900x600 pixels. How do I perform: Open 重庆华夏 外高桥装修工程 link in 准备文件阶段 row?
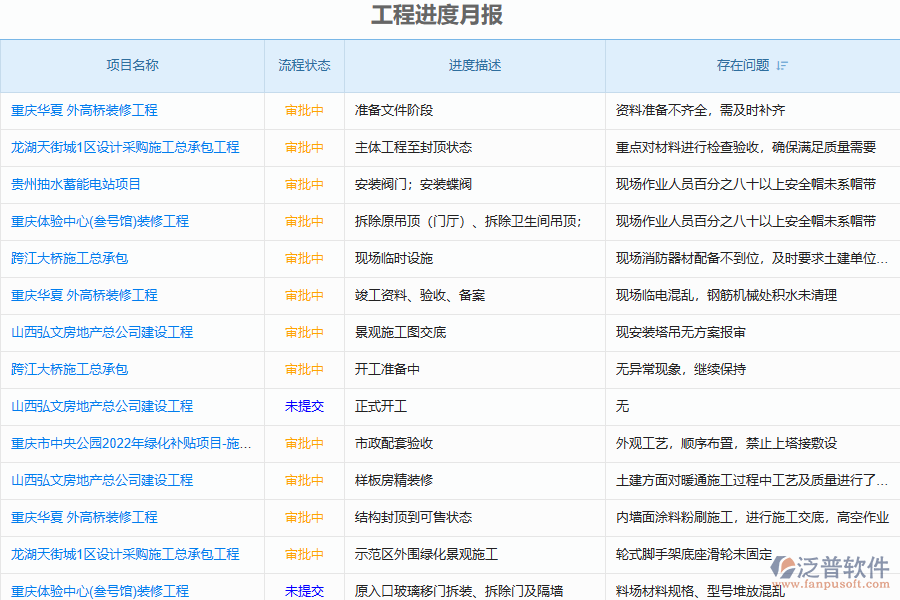(84, 110)
